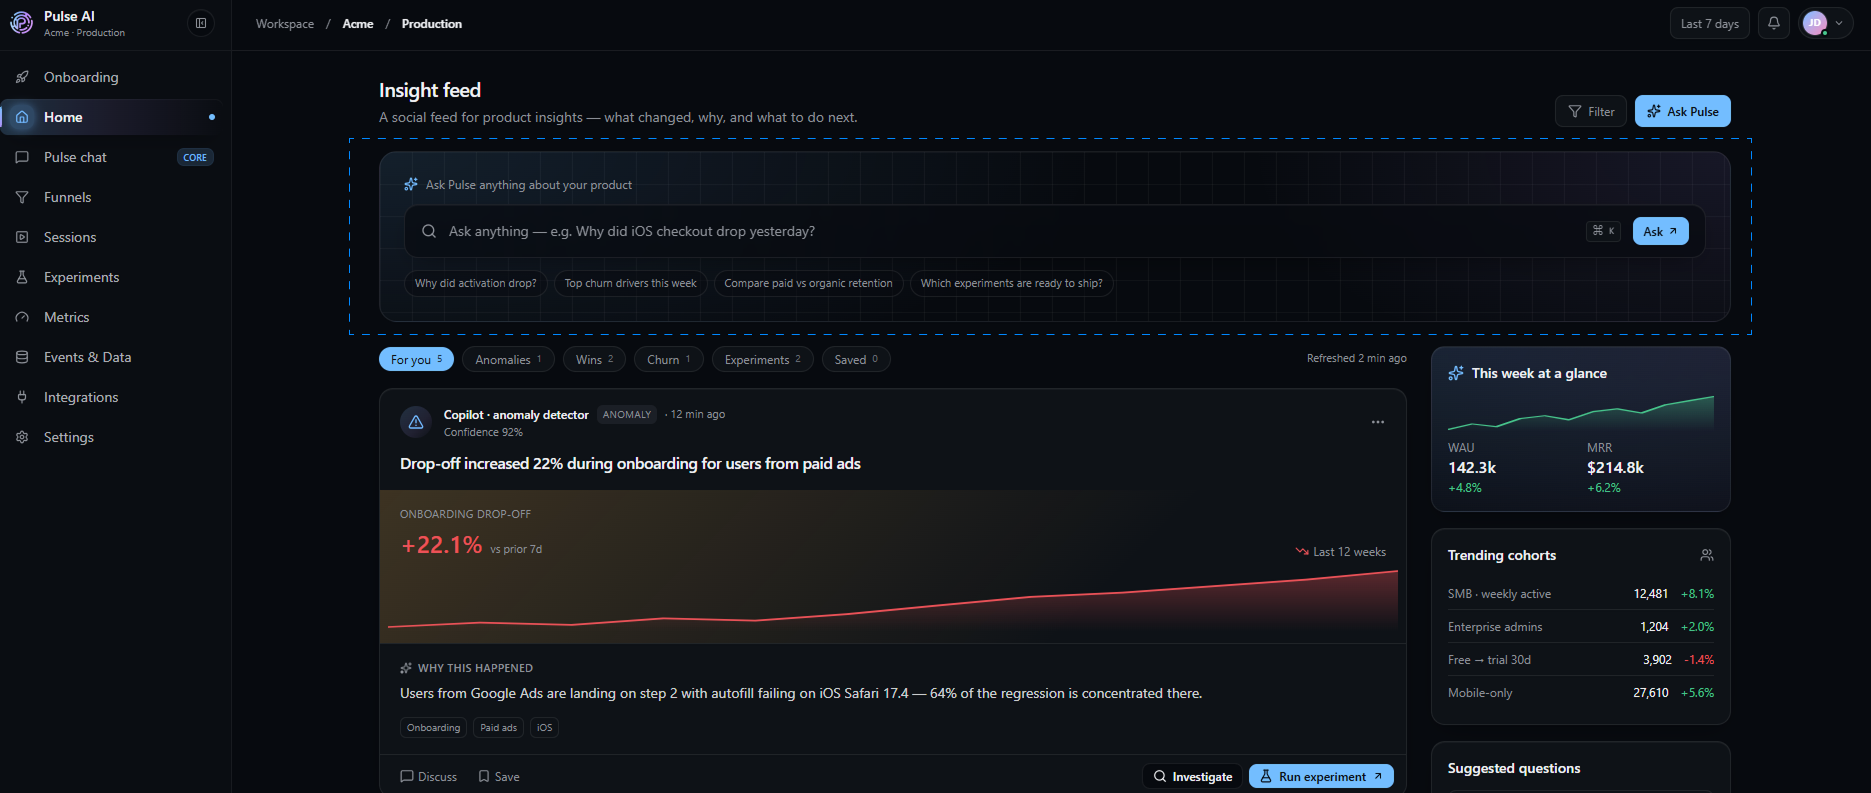Click the Last 12 weeks trend icon
1871x793 pixels.
click(x=1302, y=552)
